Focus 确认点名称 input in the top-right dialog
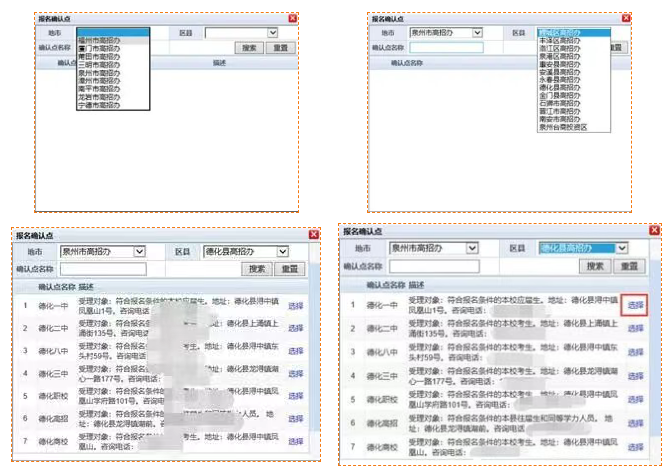Screen dimensions: 670x474 point(447,47)
